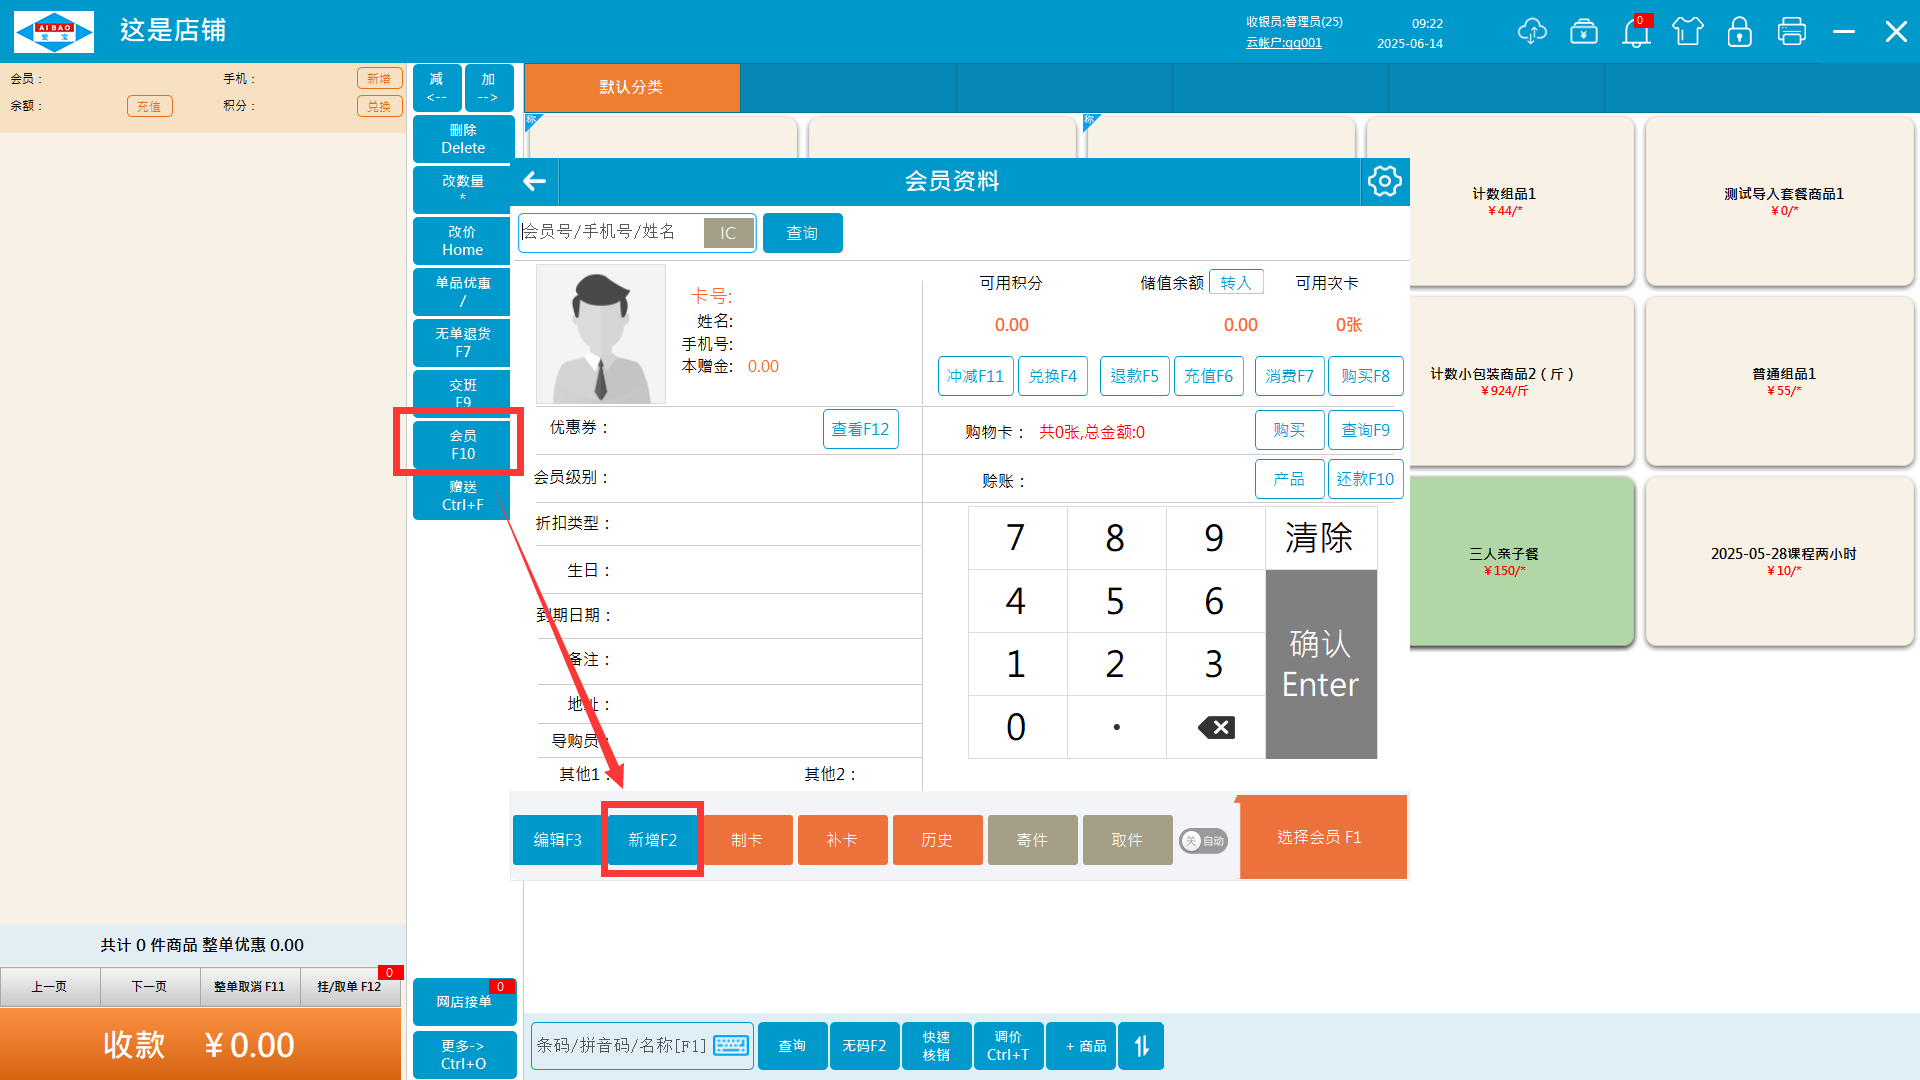Expand 更多 Ctrl+O menu
The width and height of the screenshot is (1920, 1080).
click(463, 1054)
